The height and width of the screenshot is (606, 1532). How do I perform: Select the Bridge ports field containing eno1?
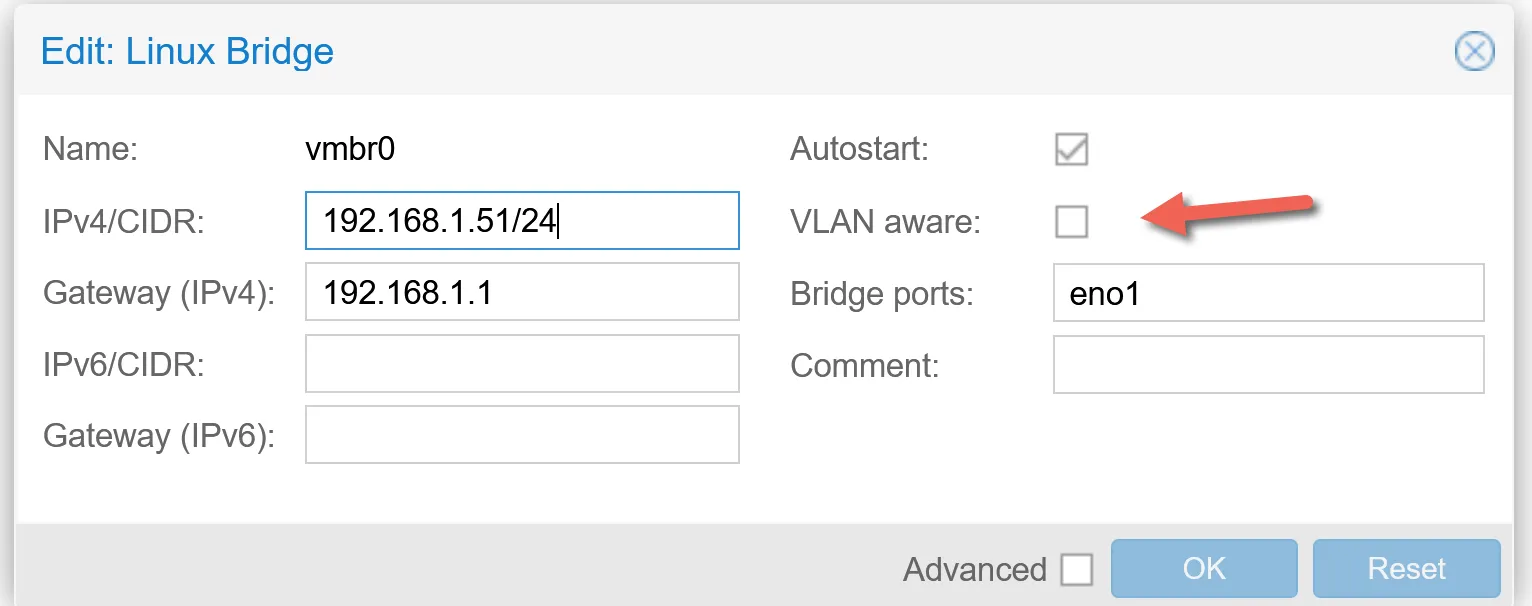[1267, 292]
